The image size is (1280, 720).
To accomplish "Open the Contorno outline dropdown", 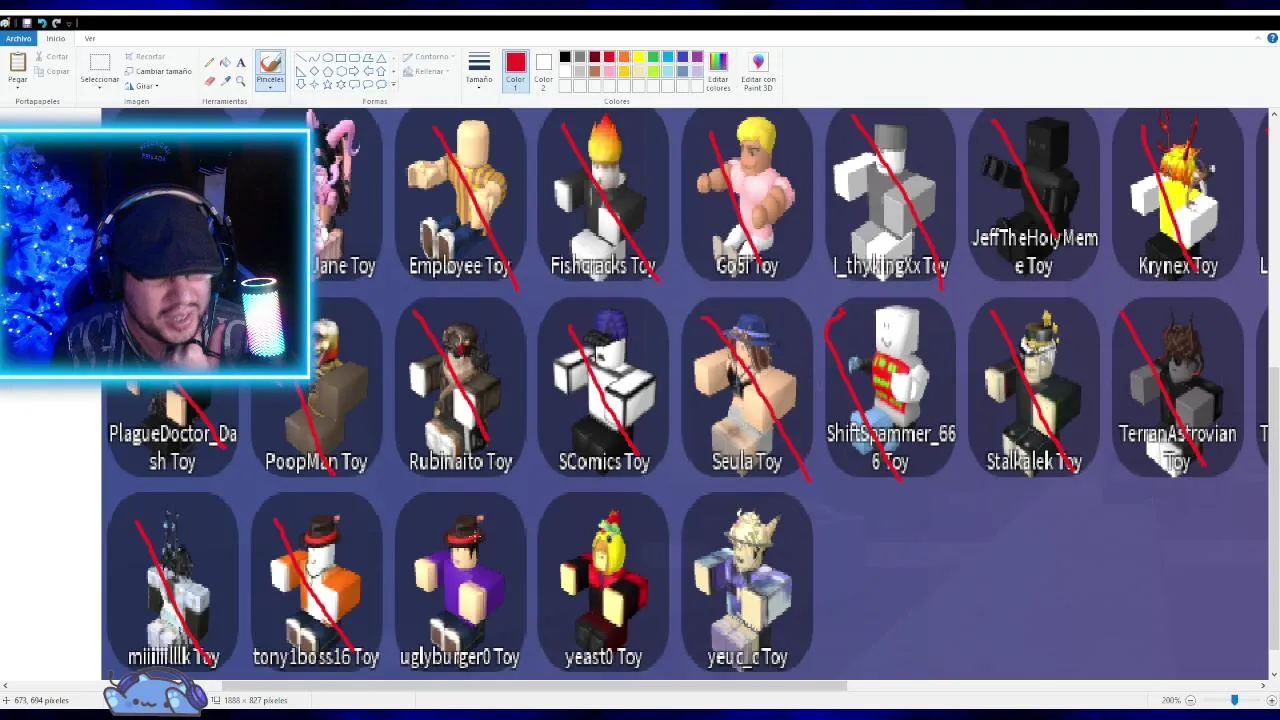I will click(431, 57).
